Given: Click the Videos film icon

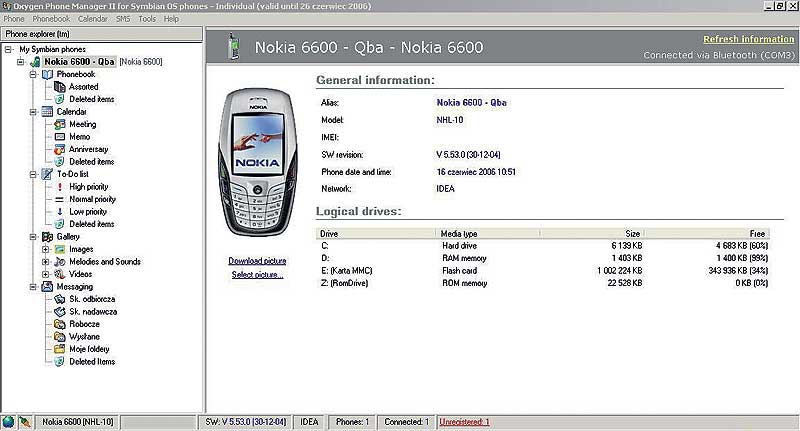Looking at the screenshot, I should [60, 274].
